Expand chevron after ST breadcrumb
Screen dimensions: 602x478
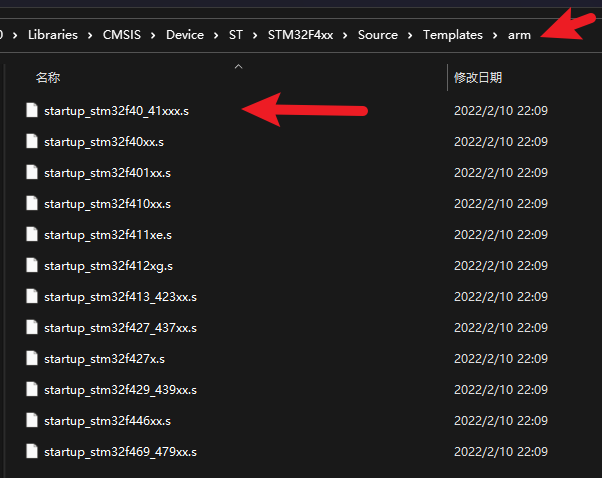tap(255, 35)
